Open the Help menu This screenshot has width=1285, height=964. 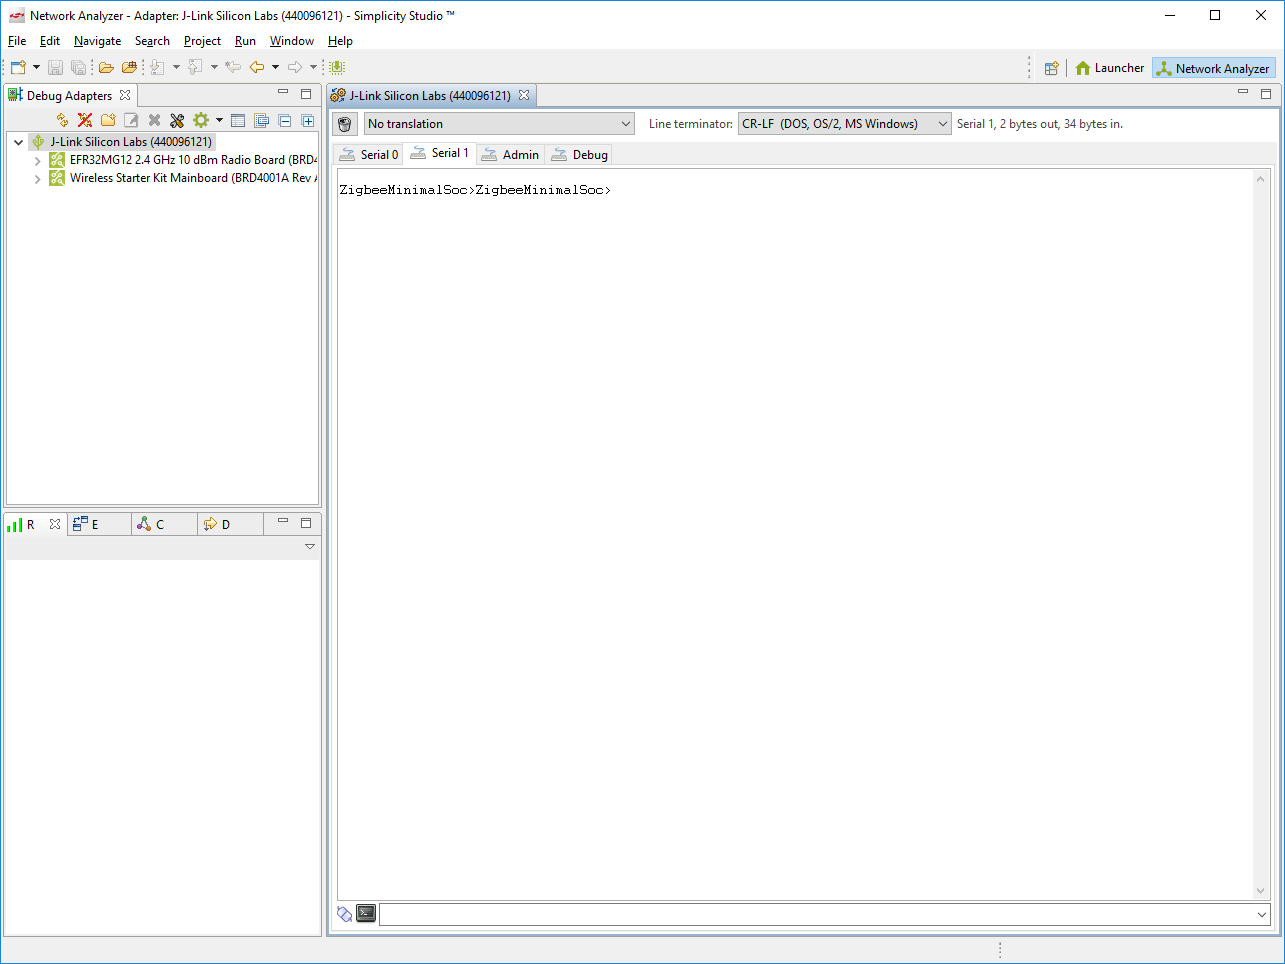[x=340, y=41]
